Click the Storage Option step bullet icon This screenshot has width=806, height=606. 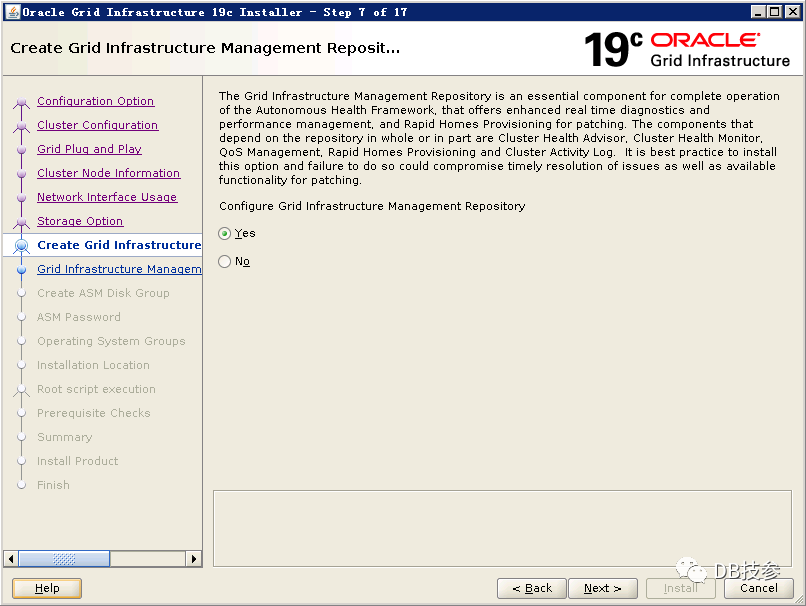[22, 222]
